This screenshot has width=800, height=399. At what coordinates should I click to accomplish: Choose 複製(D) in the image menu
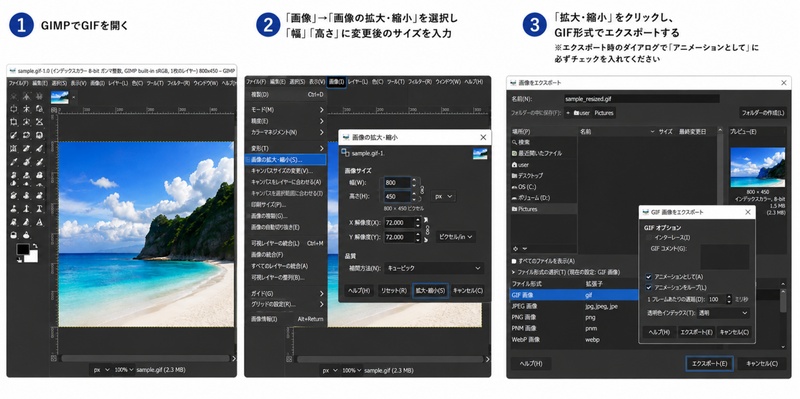pos(286,94)
